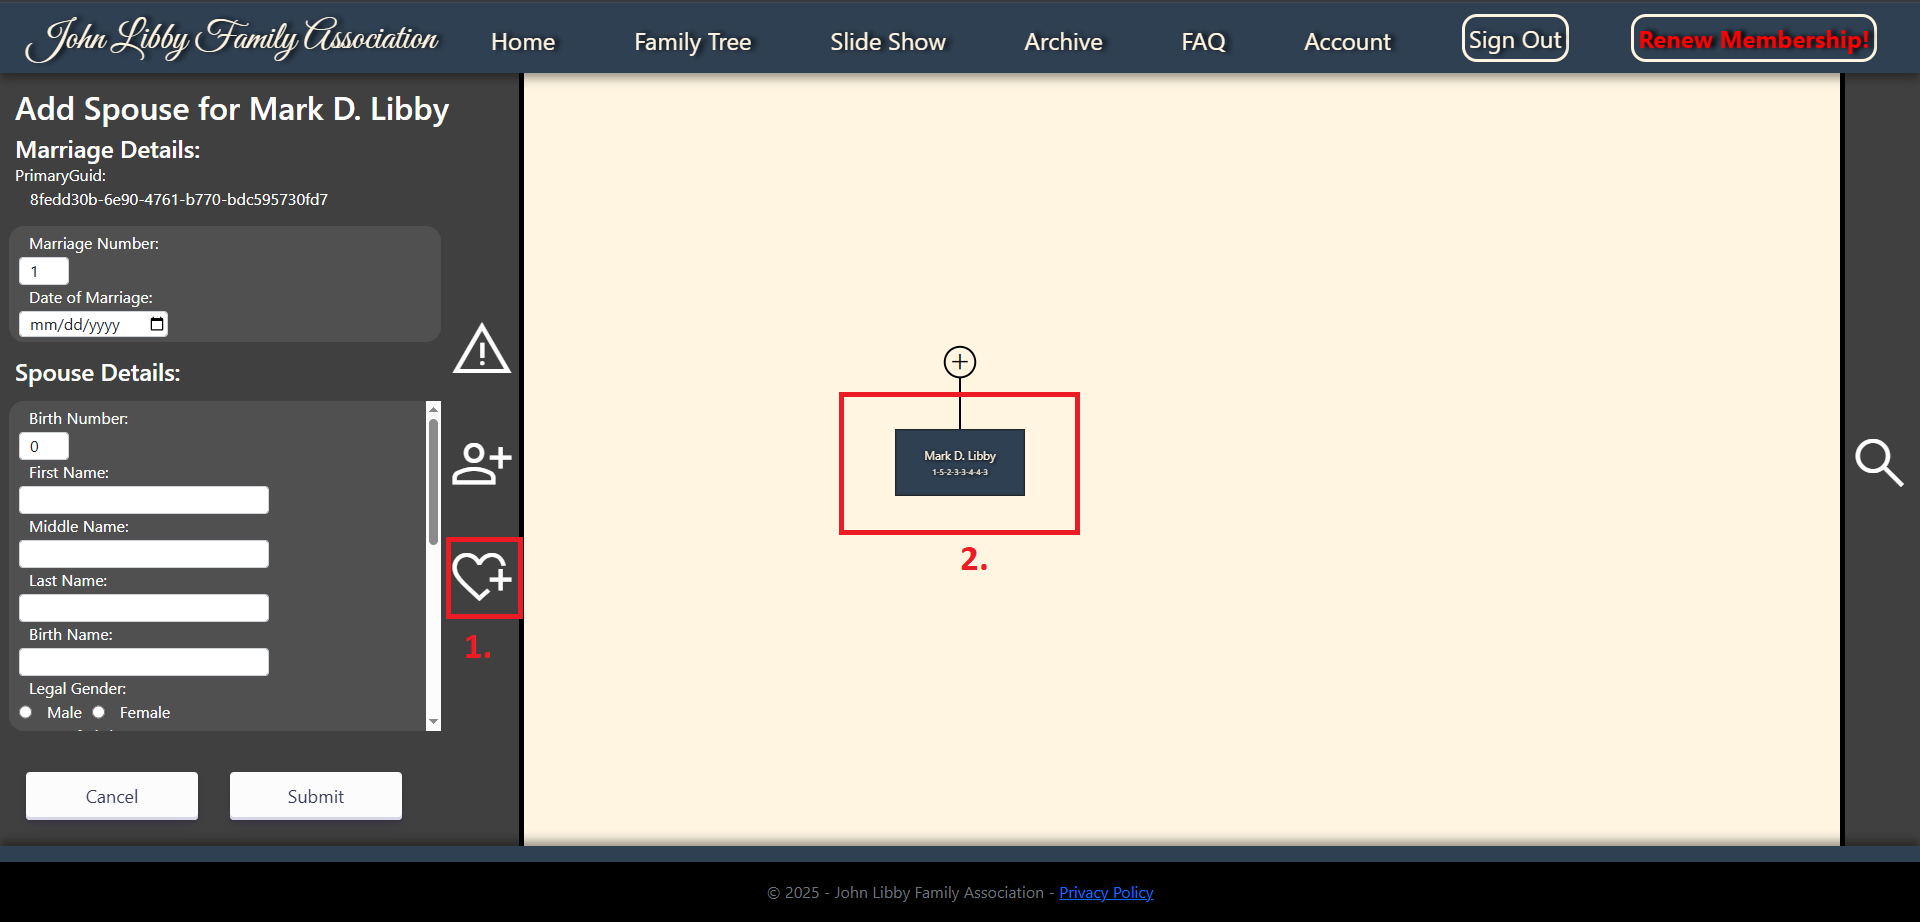Click the plus circle above Mark D. Libby
The height and width of the screenshot is (922, 1920).
960,362
